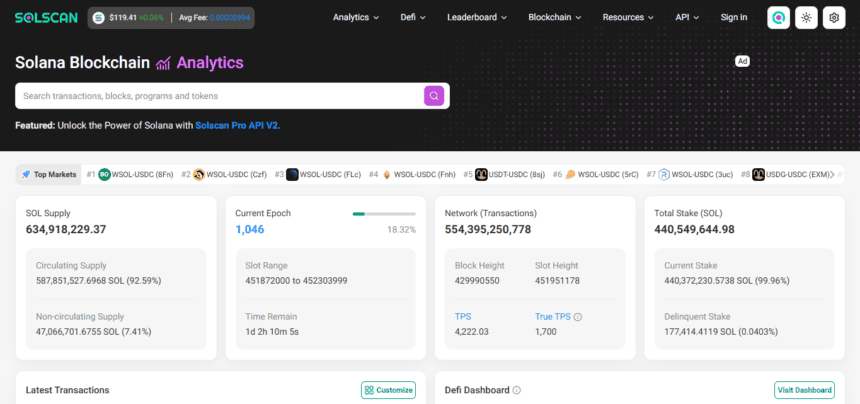Click the #4 WSOL-USDC (Fnh) market icon
Screen dimensions: 860x404
point(387,174)
